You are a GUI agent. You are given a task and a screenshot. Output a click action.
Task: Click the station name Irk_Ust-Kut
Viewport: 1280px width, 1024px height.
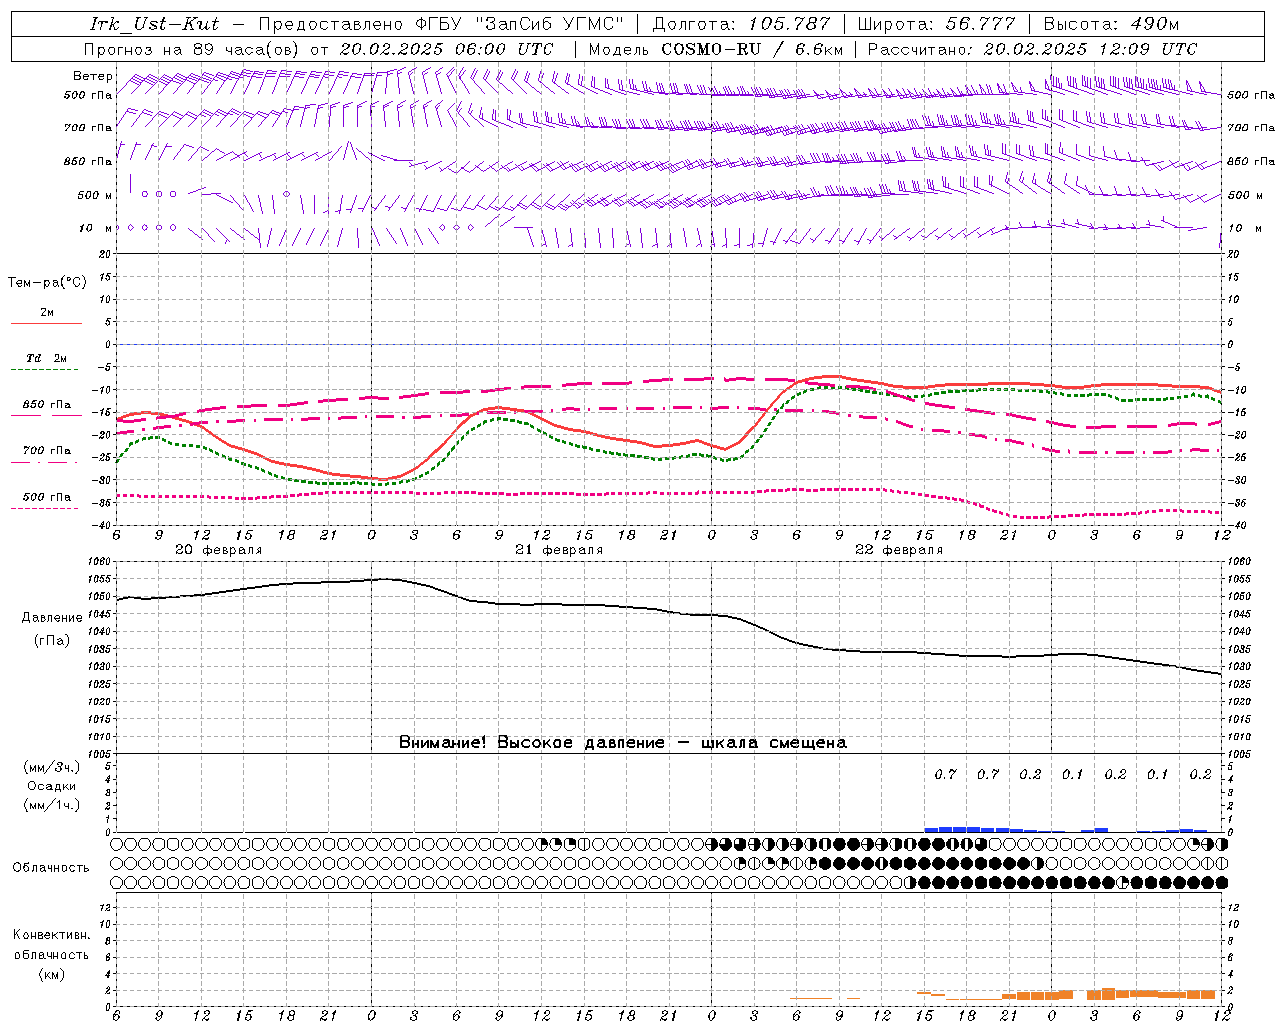tap(154, 24)
